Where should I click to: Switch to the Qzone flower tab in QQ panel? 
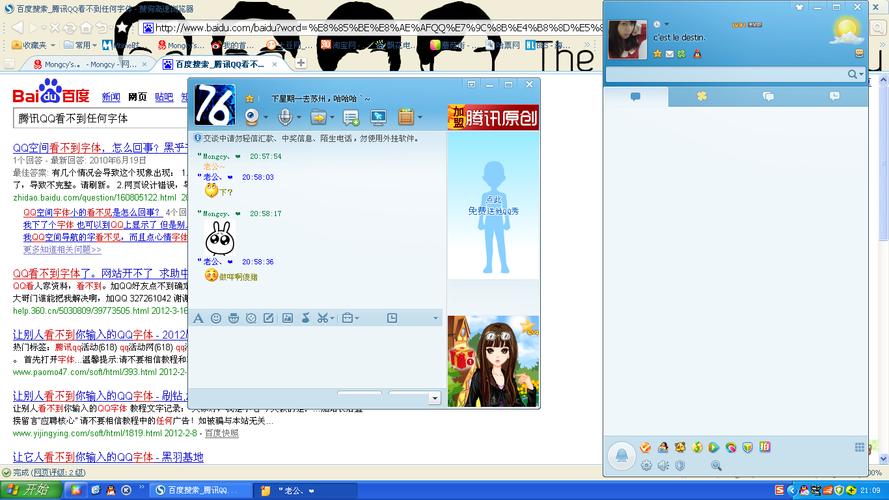(x=702, y=97)
